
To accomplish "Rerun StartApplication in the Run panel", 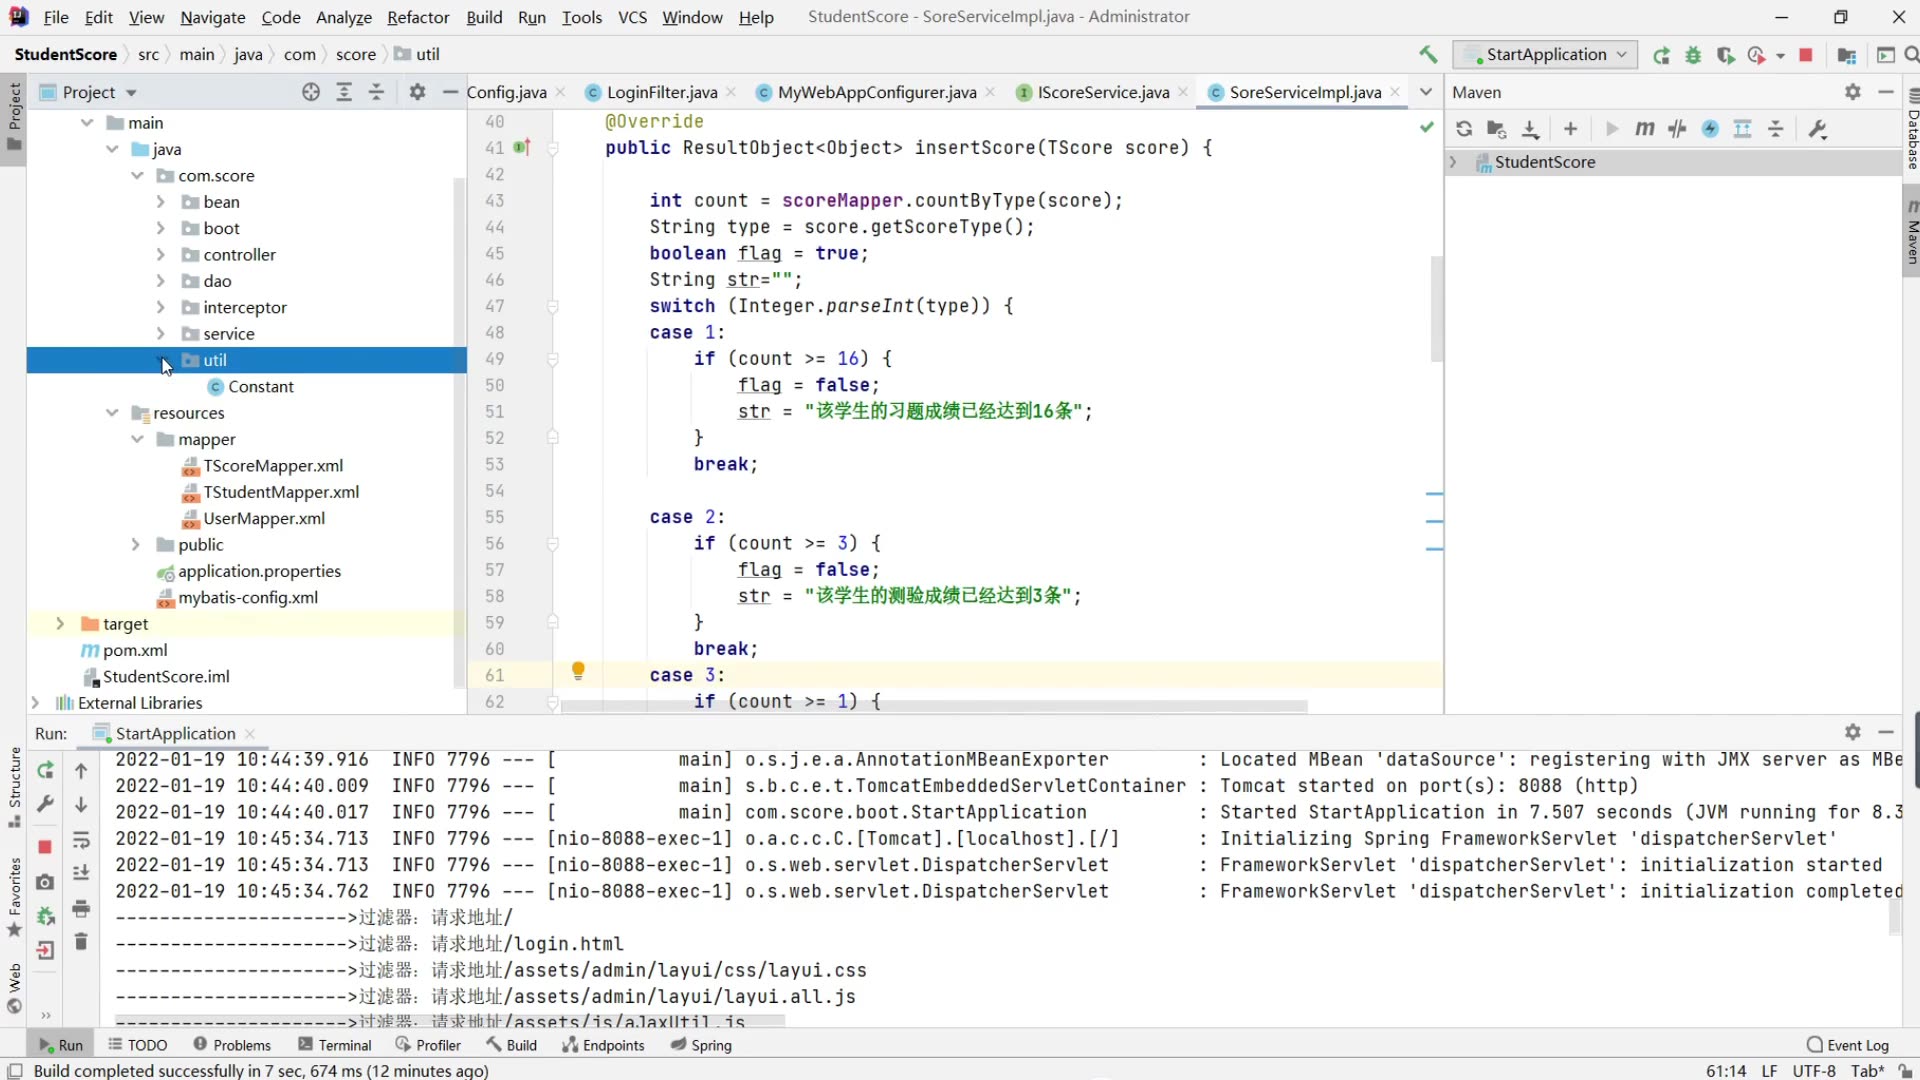I will tap(45, 770).
